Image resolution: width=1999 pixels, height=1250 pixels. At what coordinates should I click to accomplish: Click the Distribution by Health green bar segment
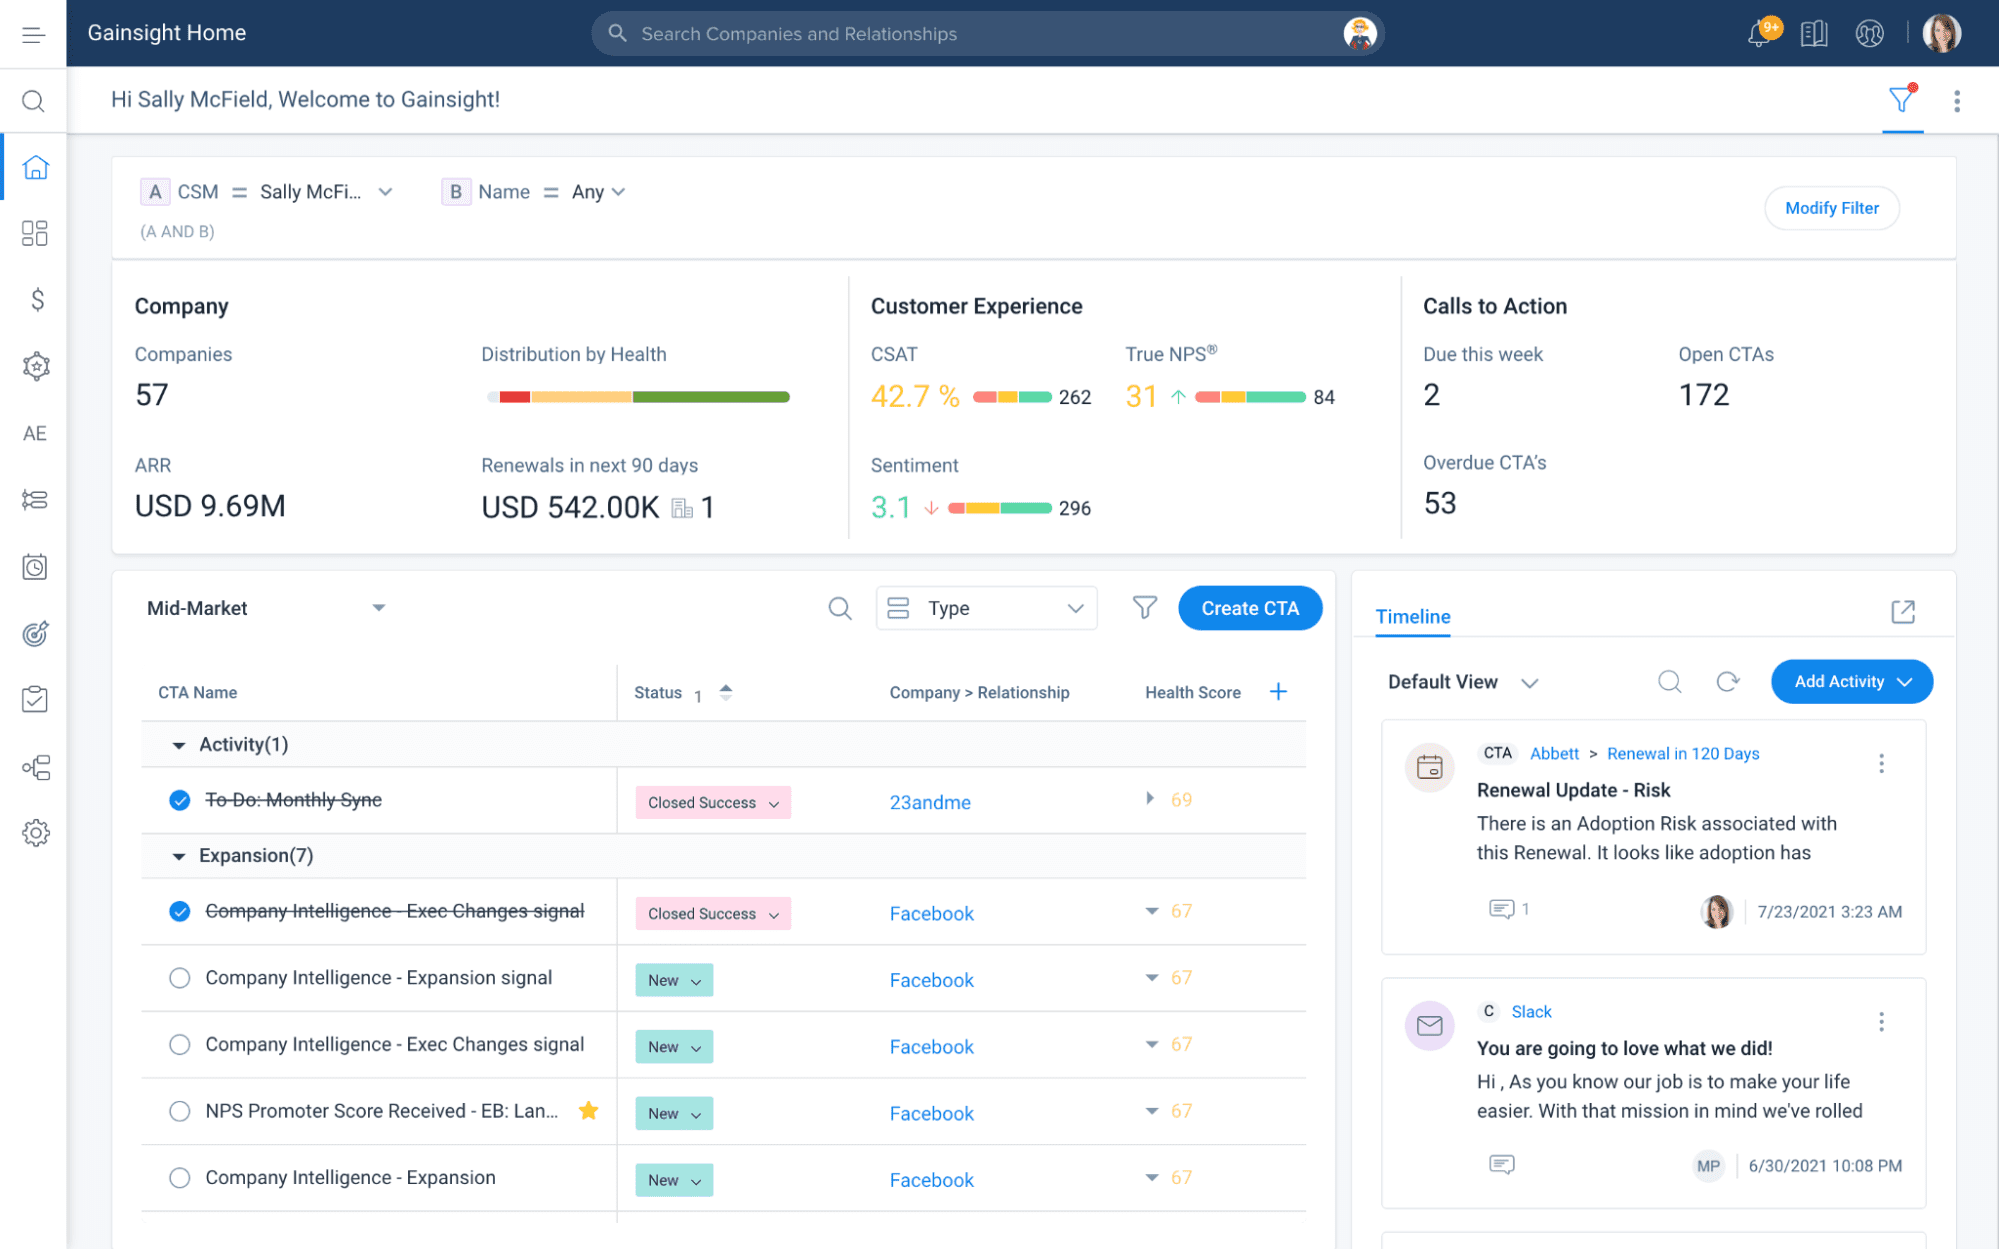[710, 397]
